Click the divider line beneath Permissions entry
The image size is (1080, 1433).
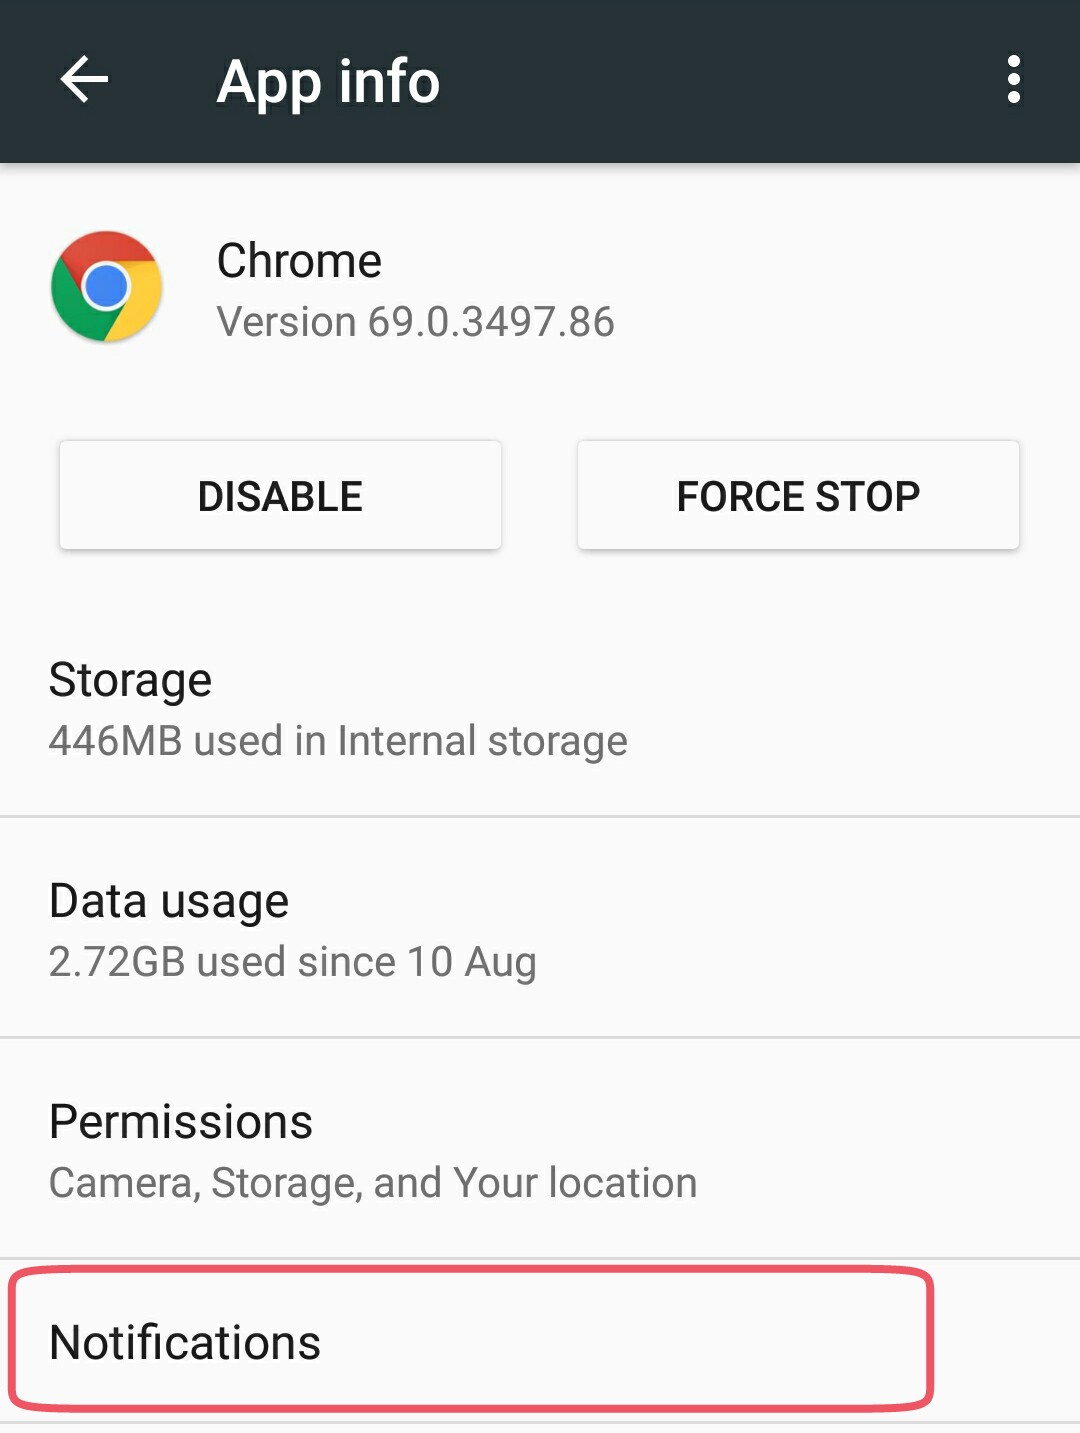tap(540, 1259)
